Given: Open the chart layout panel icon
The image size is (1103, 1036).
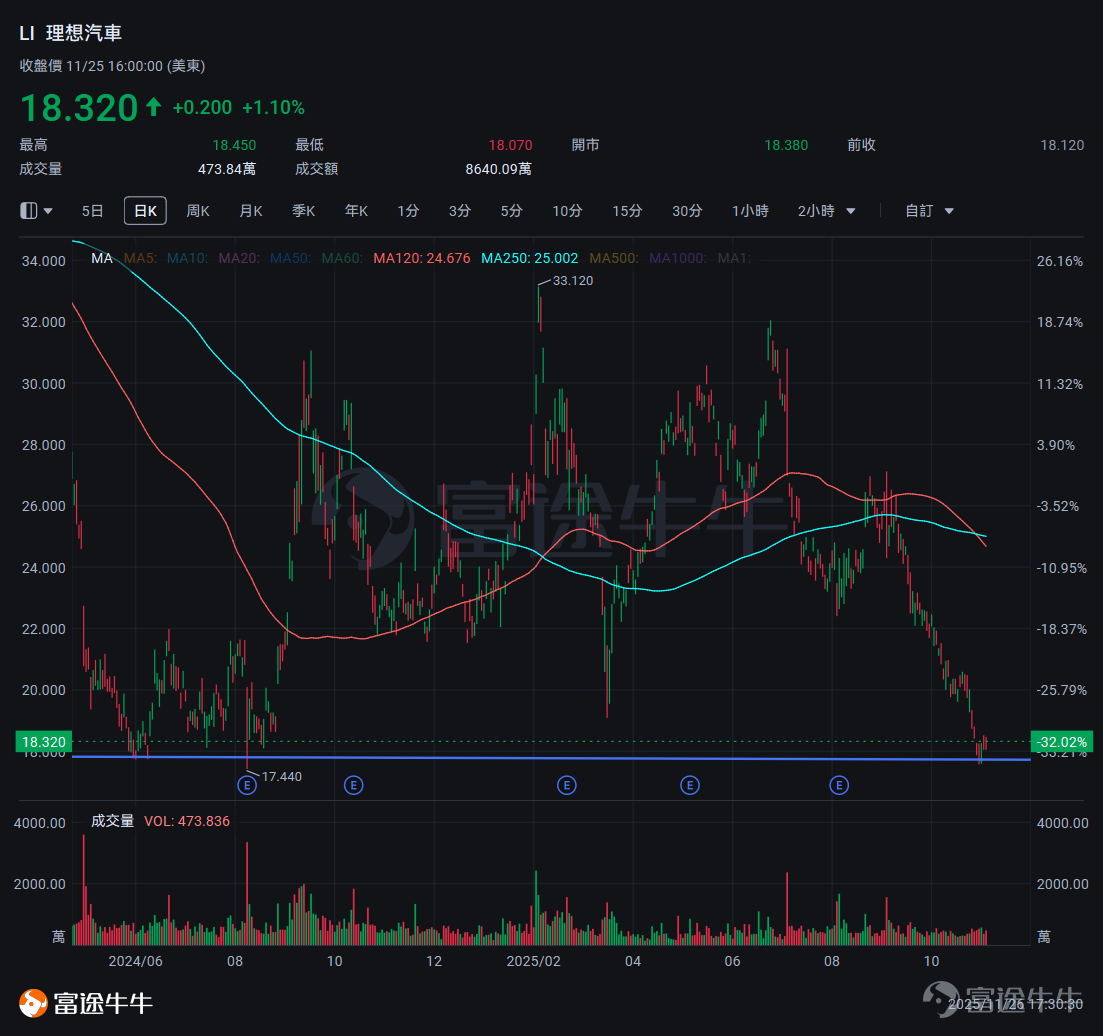Looking at the screenshot, I should coord(28,210).
